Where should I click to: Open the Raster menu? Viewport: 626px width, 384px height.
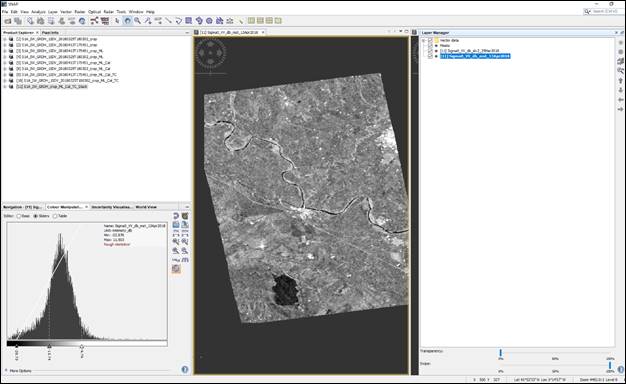80,12
